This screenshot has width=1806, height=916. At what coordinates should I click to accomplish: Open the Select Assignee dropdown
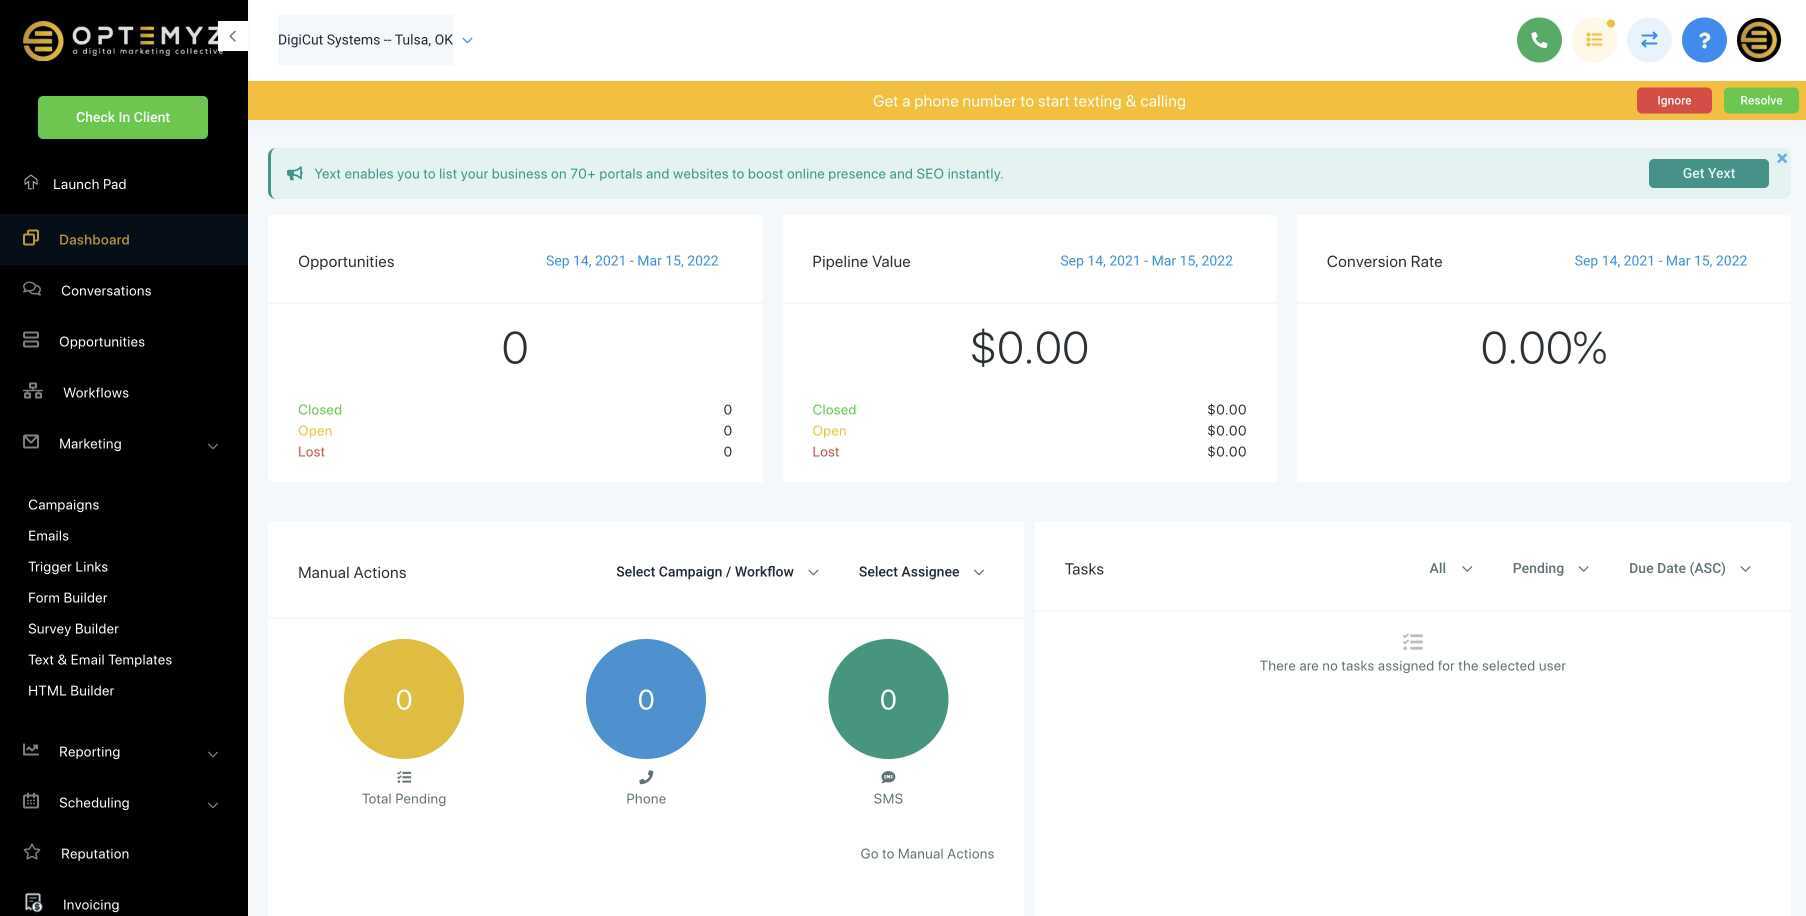coord(921,572)
